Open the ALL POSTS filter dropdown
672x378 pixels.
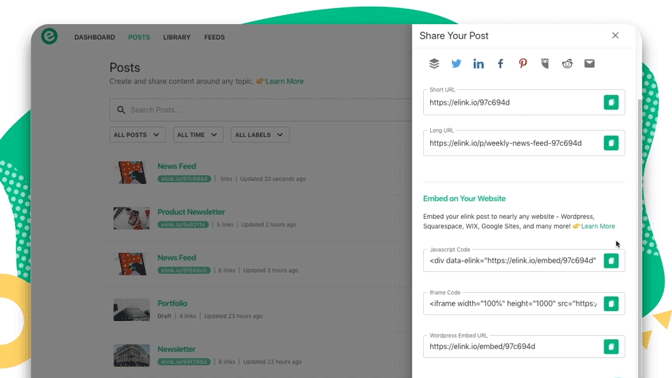[137, 135]
